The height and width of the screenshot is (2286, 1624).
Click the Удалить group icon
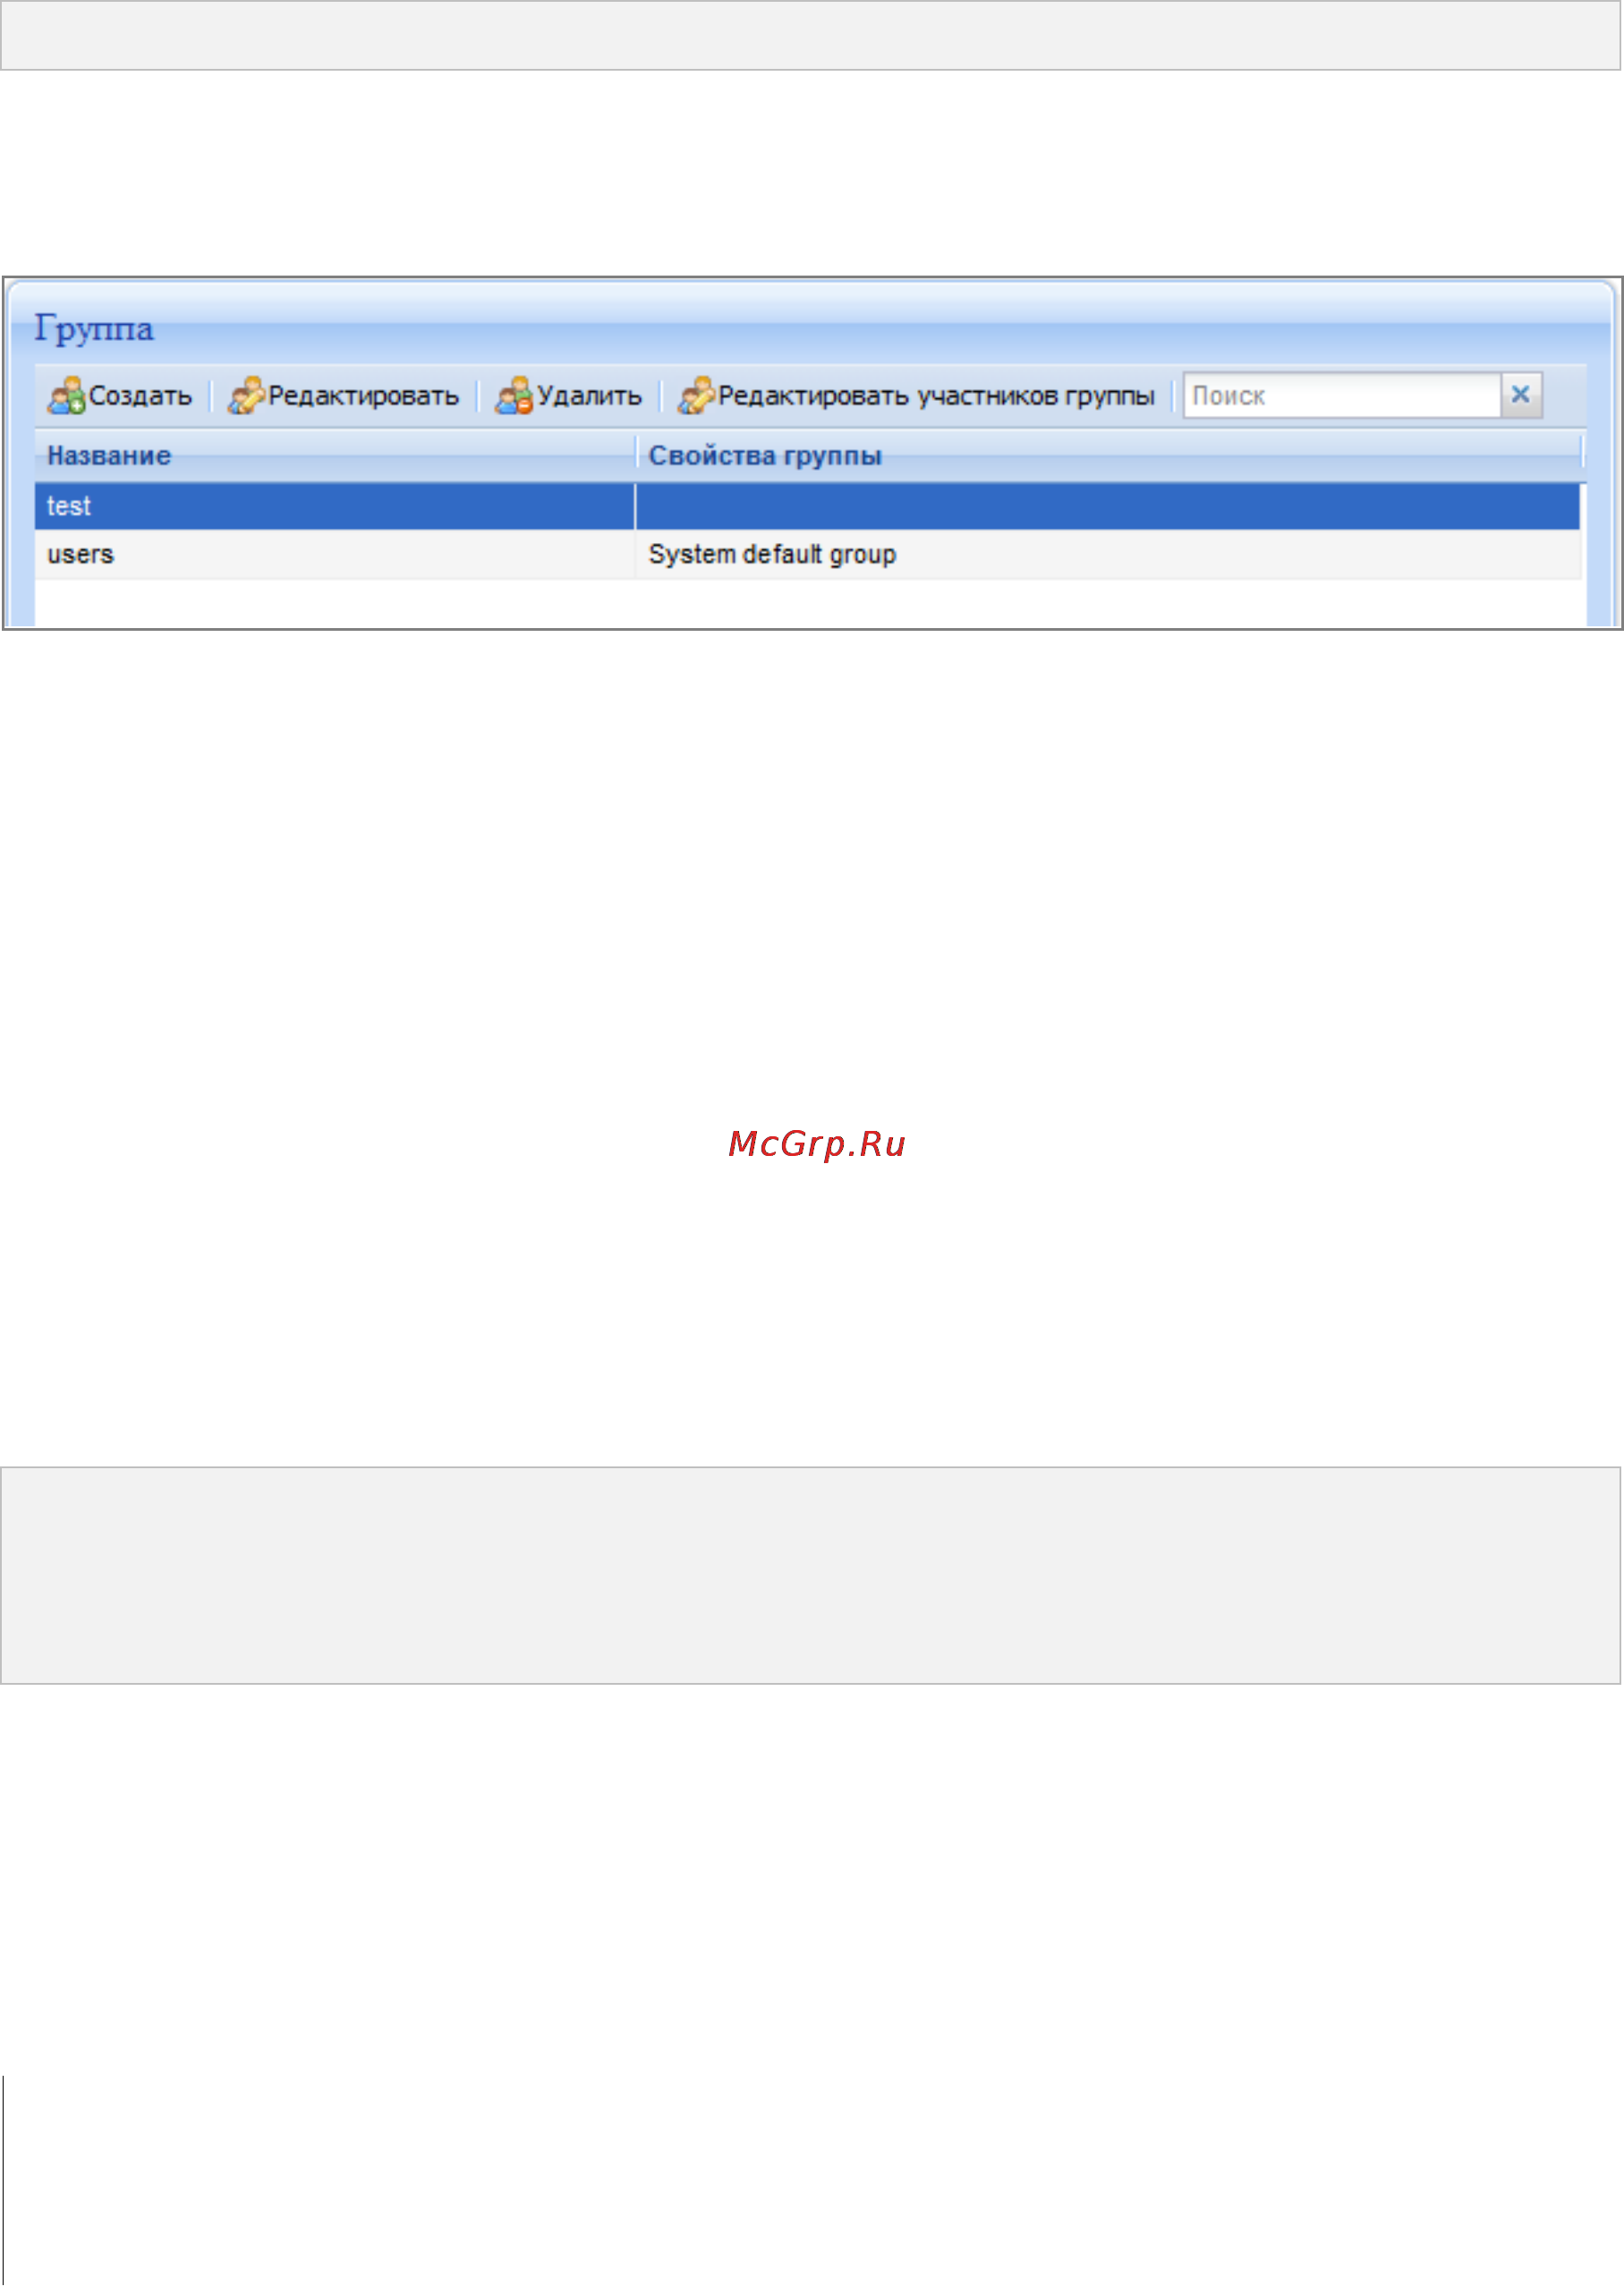pyautogui.click(x=514, y=395)
